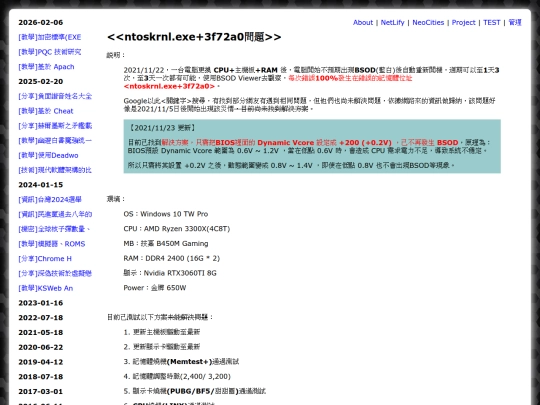Click the red Dynamic Vcore text
This screenshot has height=405, width=540.
[x=285, y=143]
